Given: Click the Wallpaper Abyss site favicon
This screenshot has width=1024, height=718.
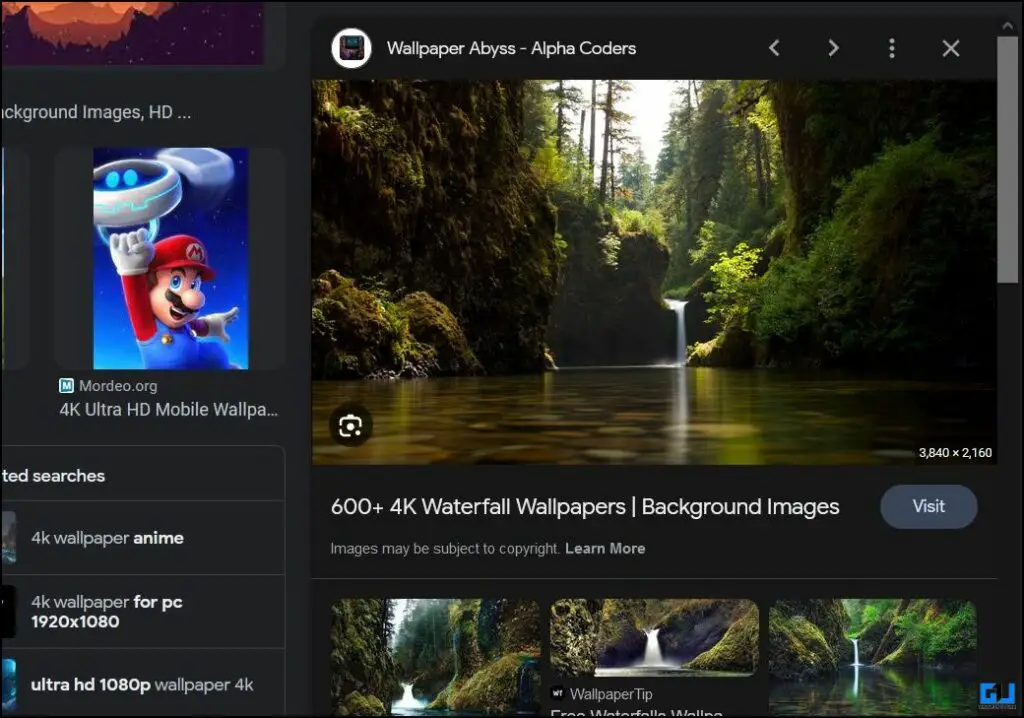Looking at the screenshot, I should point(351,48).
